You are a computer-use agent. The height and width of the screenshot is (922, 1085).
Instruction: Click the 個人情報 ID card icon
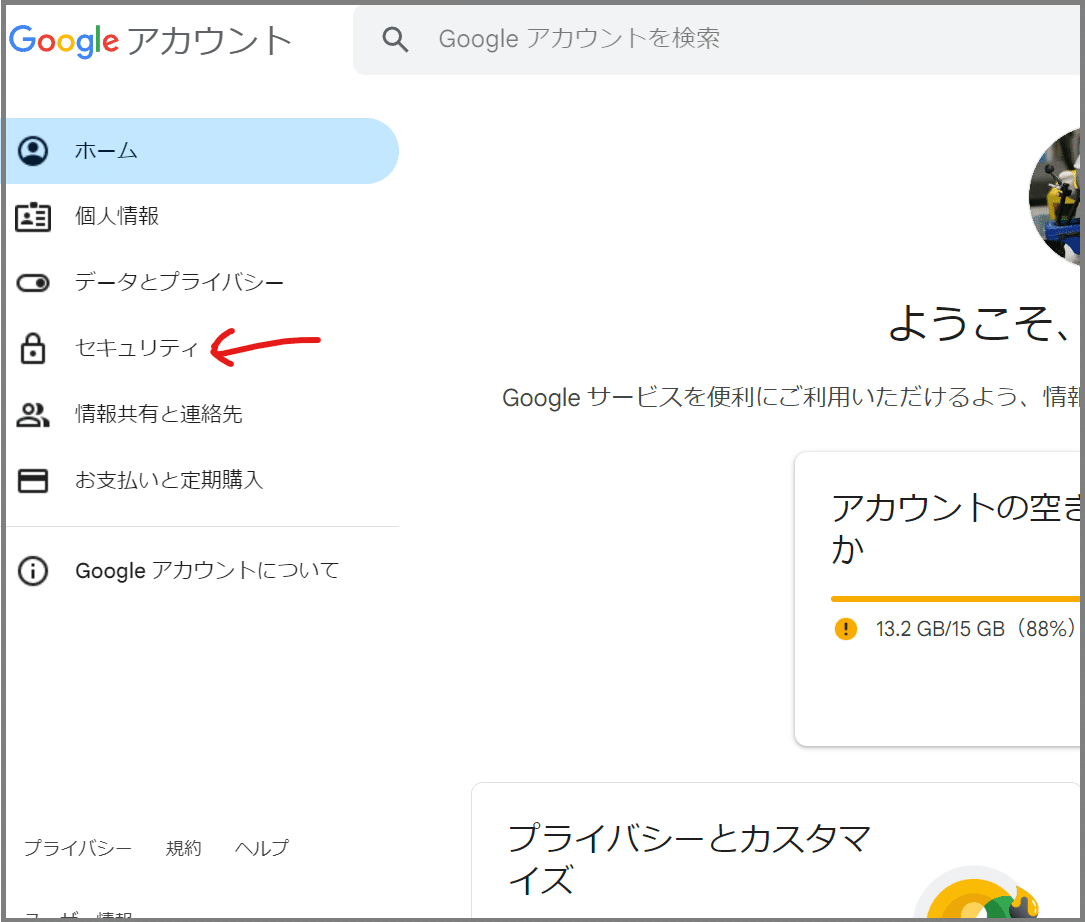pos(33,217)
